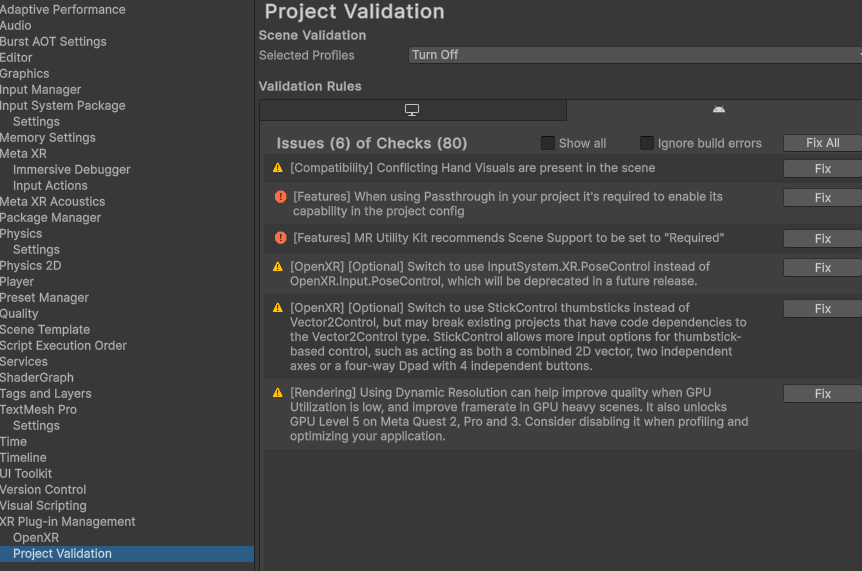Click error icon beside Passthrough capability issue
This screenshot has width=862, height=571.
[x=281, y=197]
